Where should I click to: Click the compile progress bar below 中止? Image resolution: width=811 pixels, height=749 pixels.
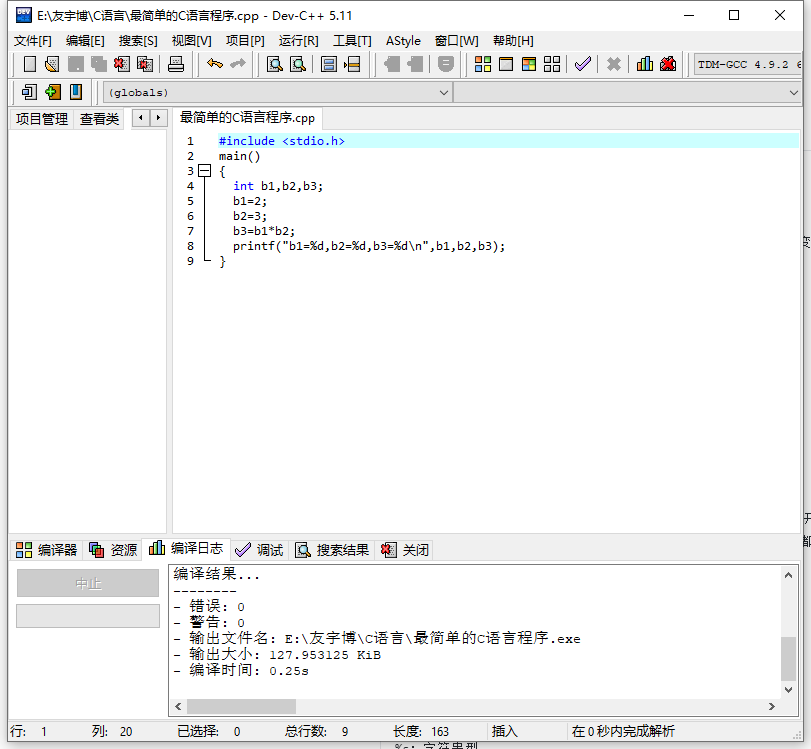[x=88, y=616]
